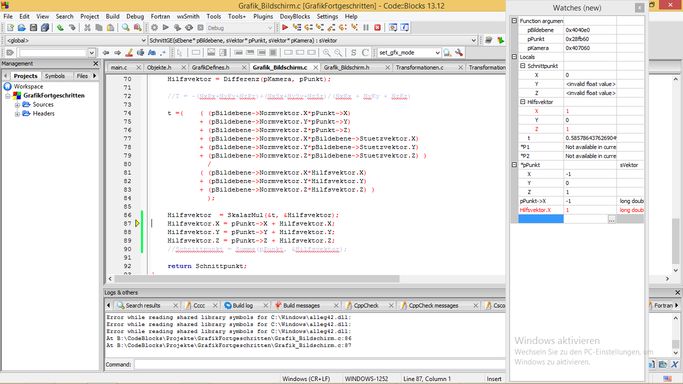The height and width of the screenshot is (384, 683).
Task: Switch to the Symbols management tab
Action: pyautogui.click(x=55, y=76)
